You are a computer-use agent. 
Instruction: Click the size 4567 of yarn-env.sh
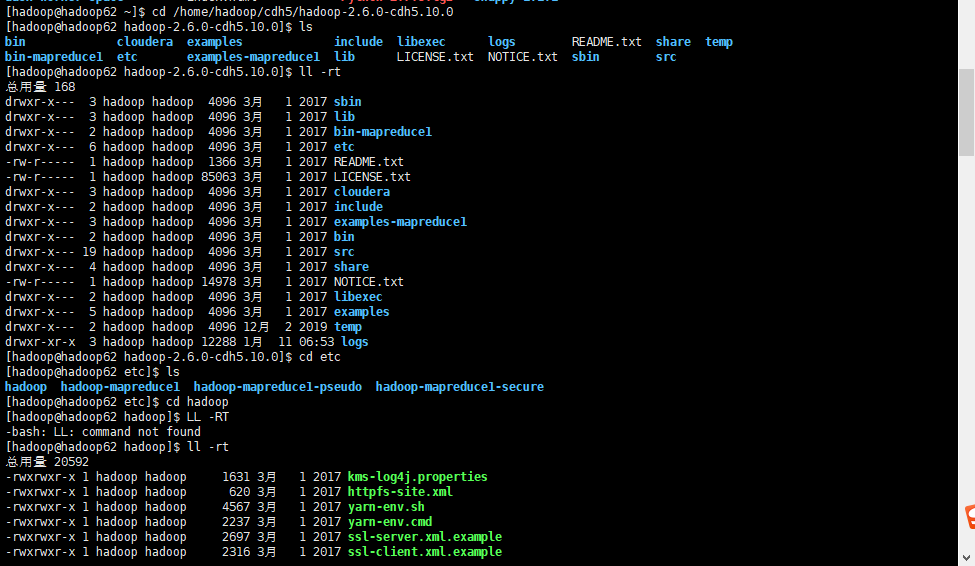[236, 507]
